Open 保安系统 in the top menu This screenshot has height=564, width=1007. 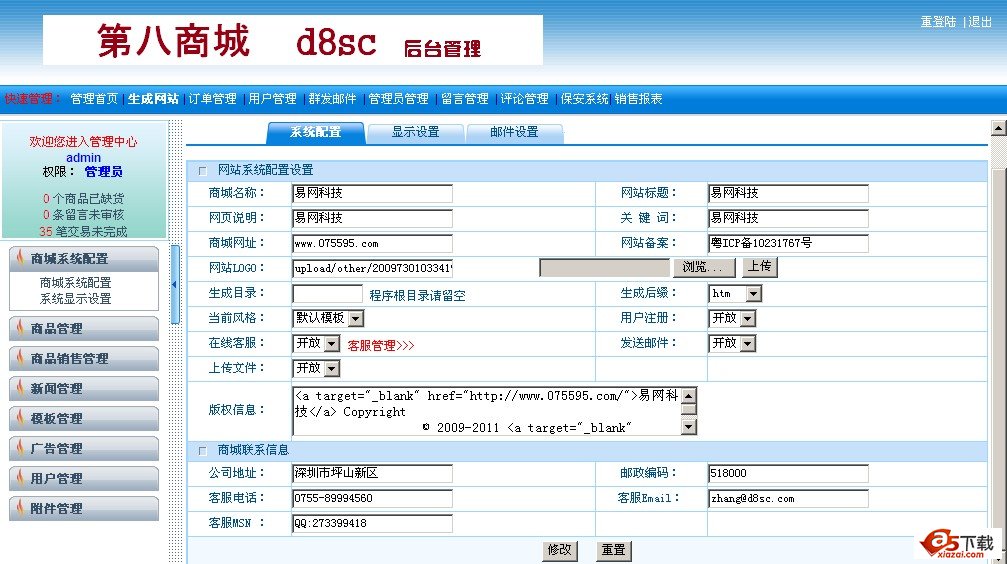pos(584,99)
